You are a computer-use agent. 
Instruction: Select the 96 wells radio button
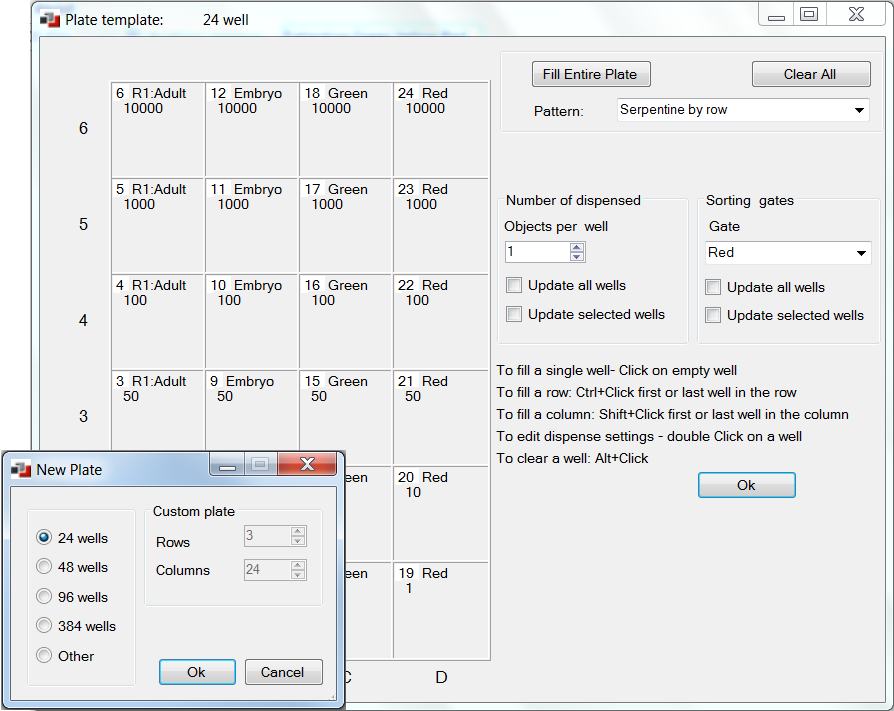click(43, 596)
